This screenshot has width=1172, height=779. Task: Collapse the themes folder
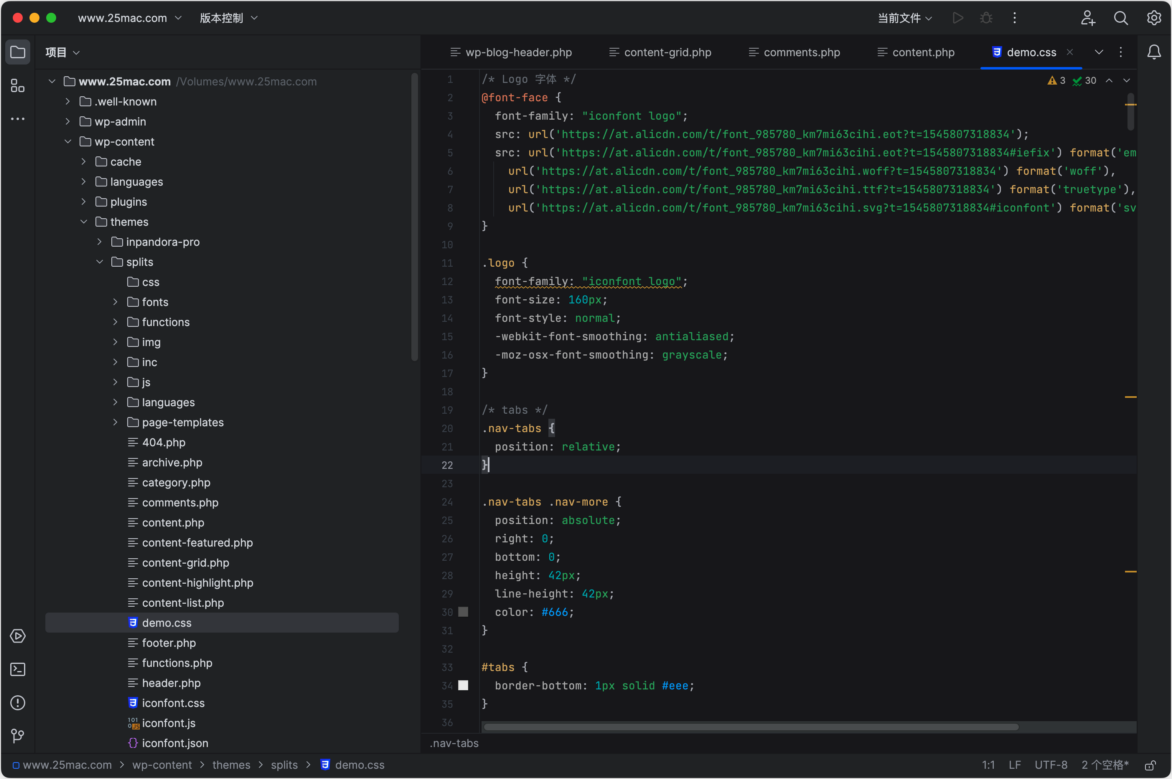tap(84, 222)
